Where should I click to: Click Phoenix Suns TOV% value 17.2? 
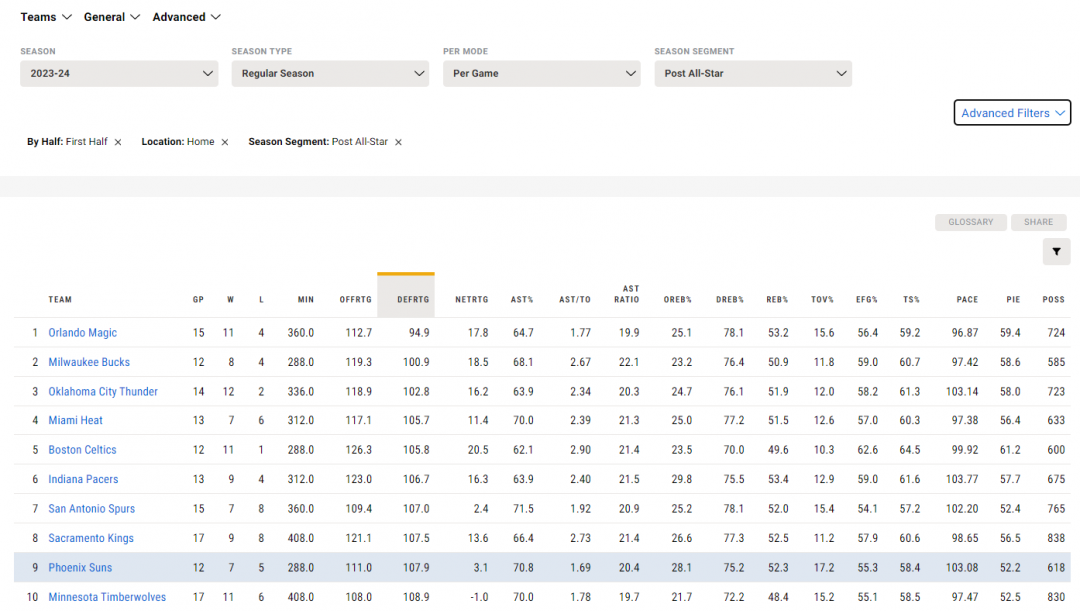824,568
